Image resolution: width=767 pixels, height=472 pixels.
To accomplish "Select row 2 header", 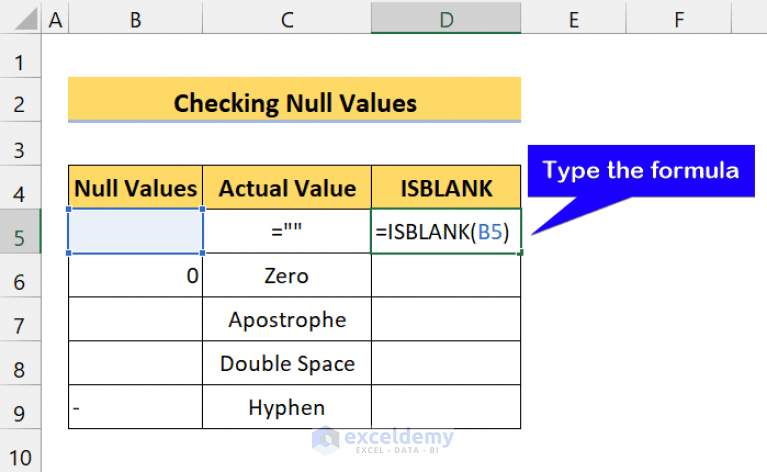I will point(19,102).
